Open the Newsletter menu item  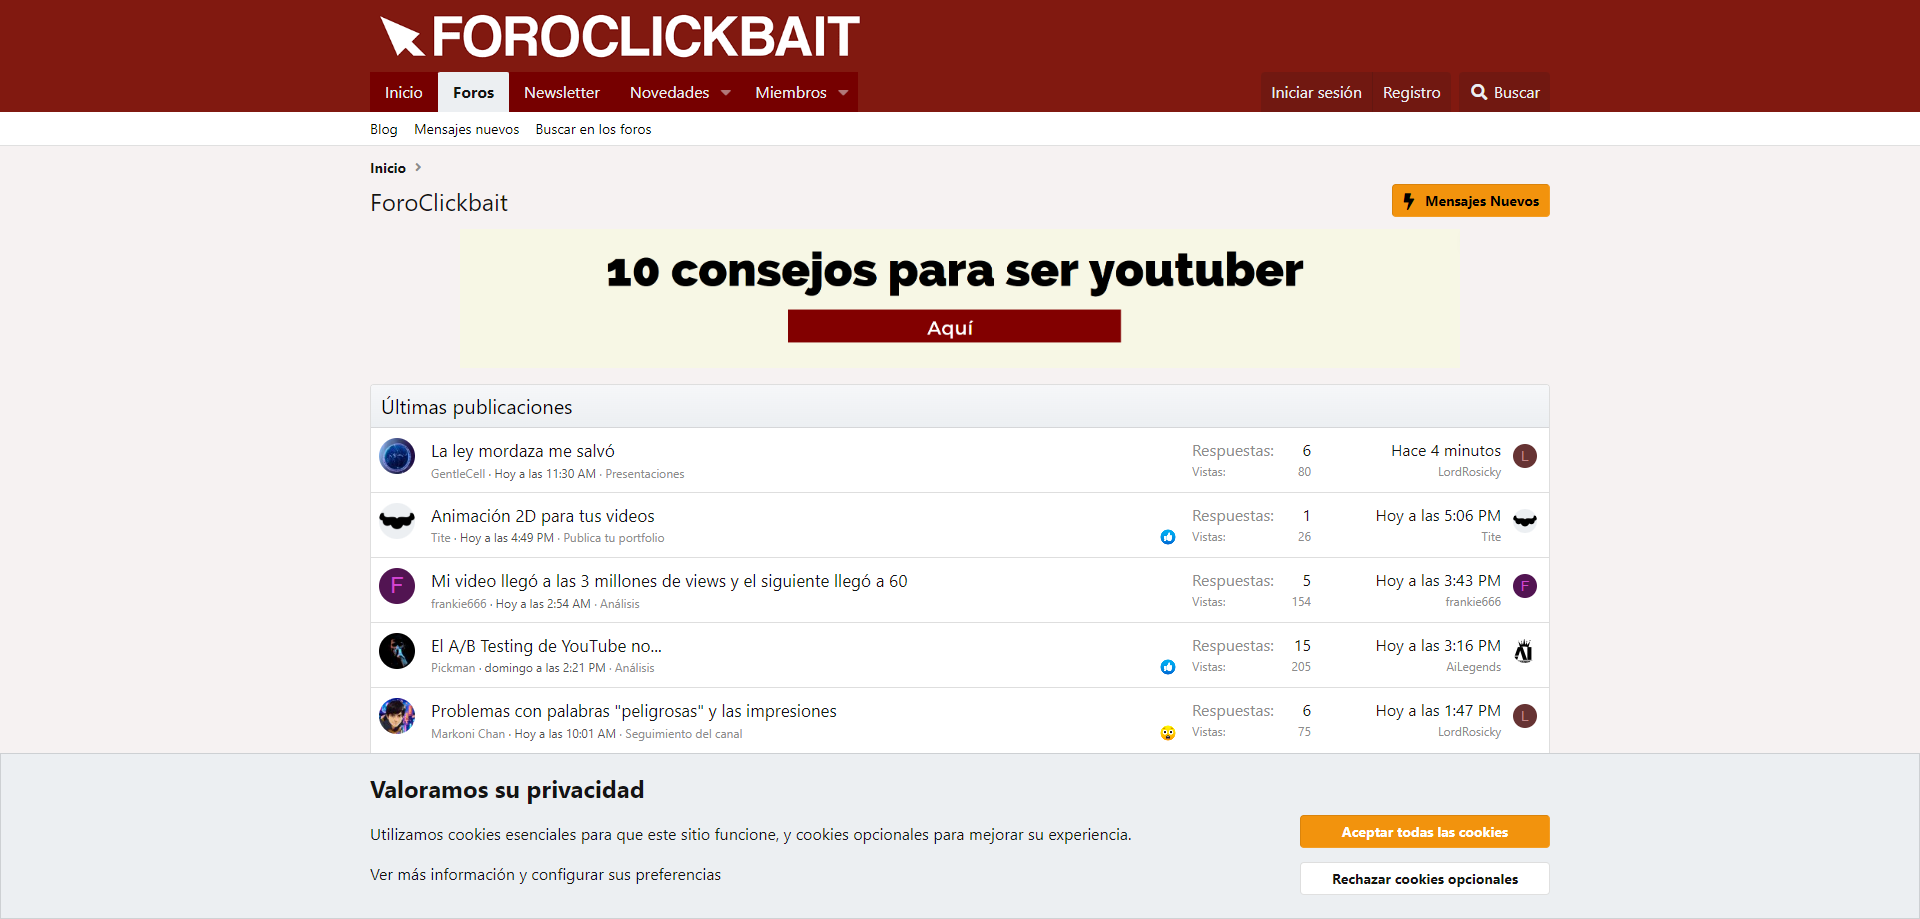click(561, 92)
